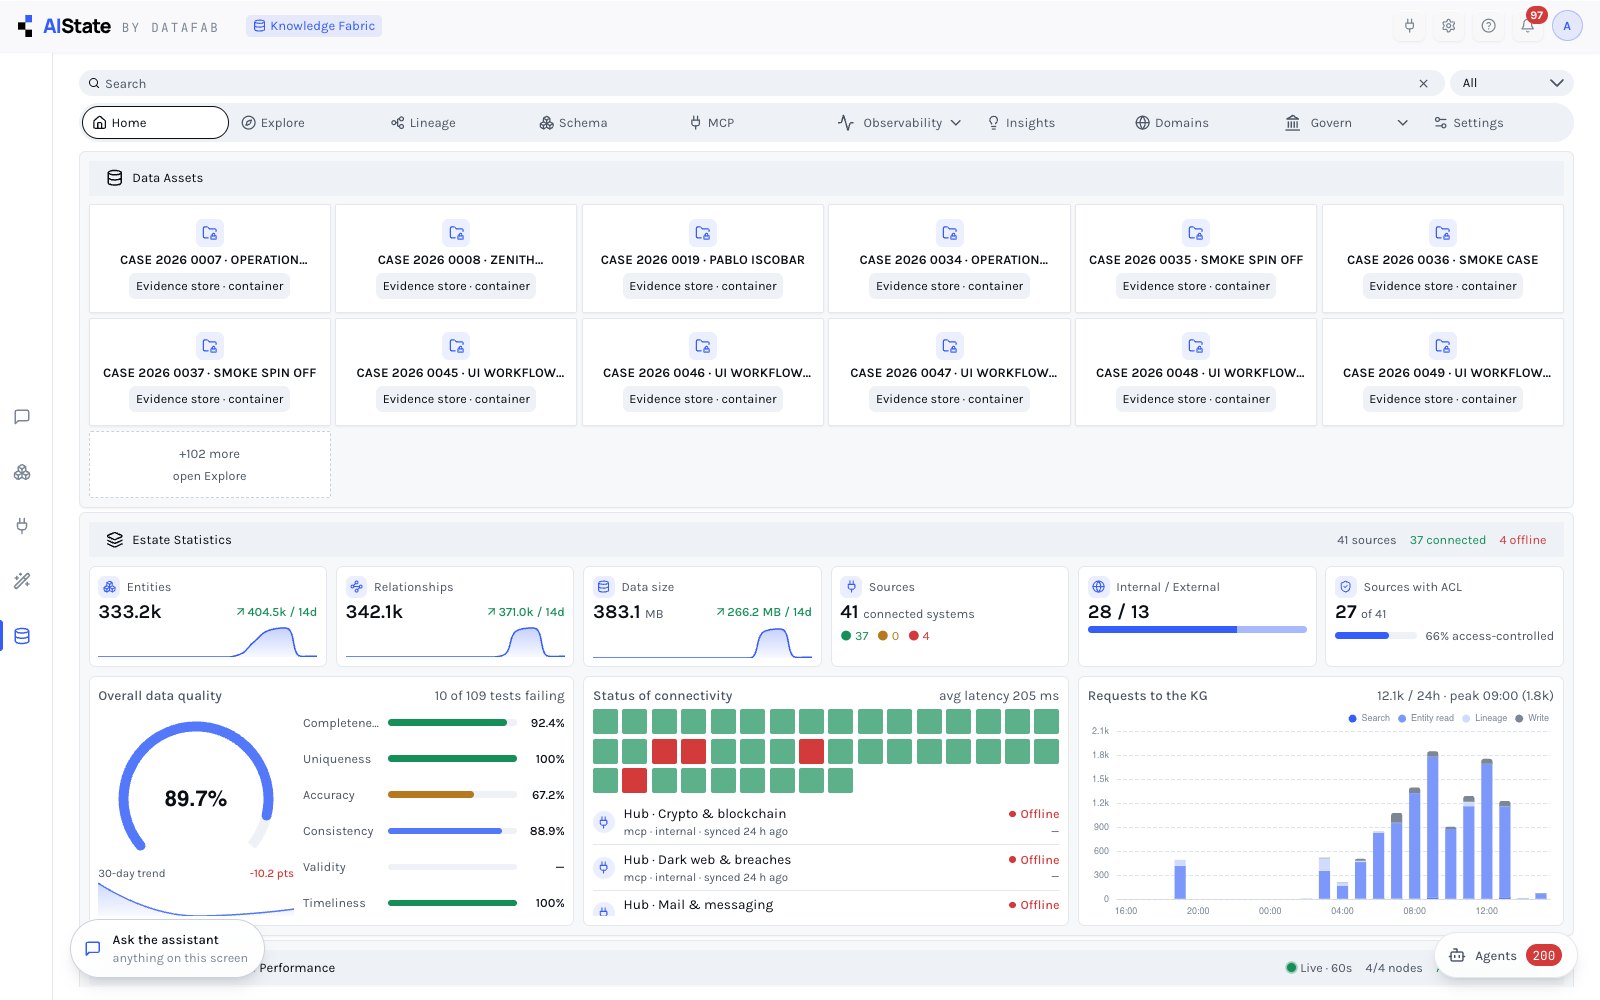Click the Data Assets database stack icon

(115, 178)
